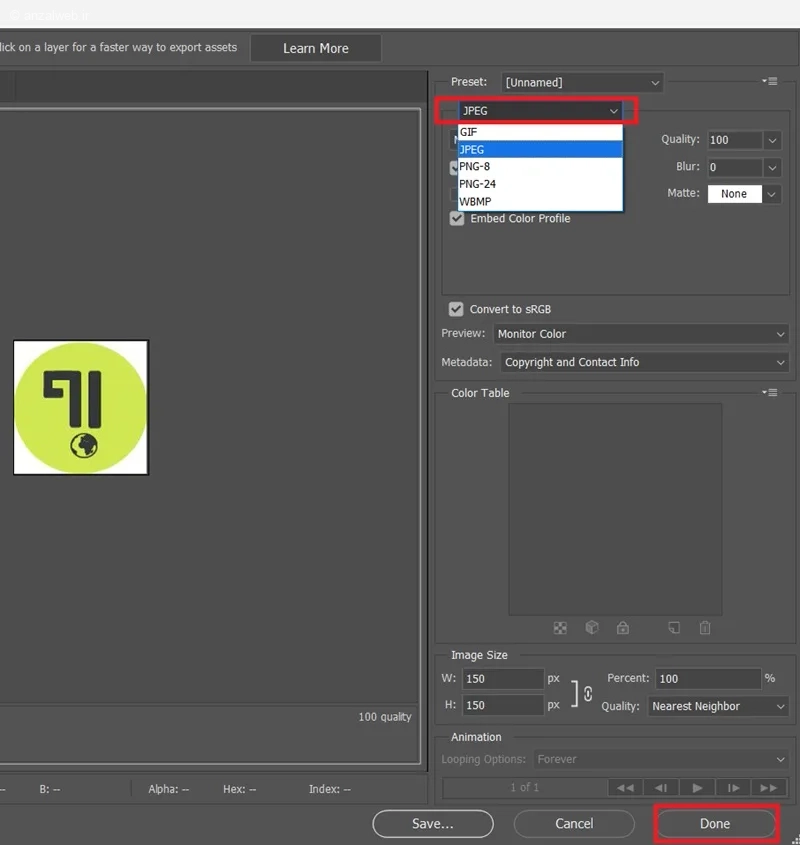800x845 pixels.
Task: Toggle the constrain proportions link icon
Action: [588, 694]
